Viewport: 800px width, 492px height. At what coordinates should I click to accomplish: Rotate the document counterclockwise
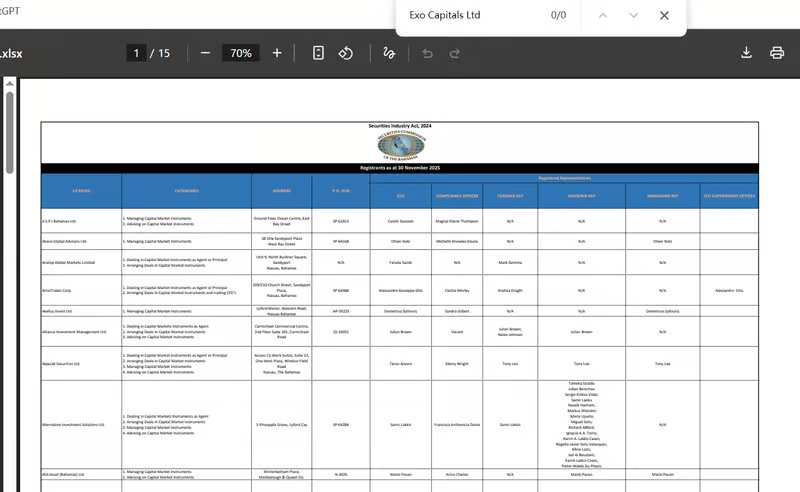[346, 53]
